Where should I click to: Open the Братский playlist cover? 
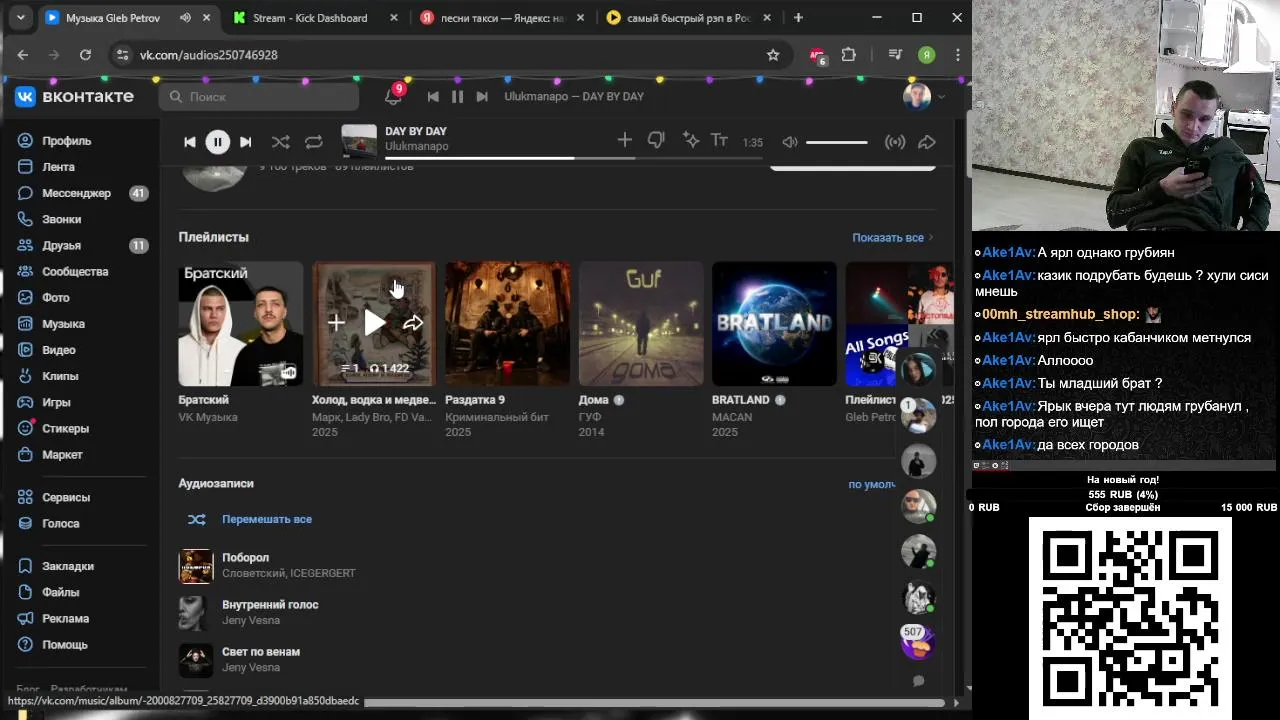point(241,324)
